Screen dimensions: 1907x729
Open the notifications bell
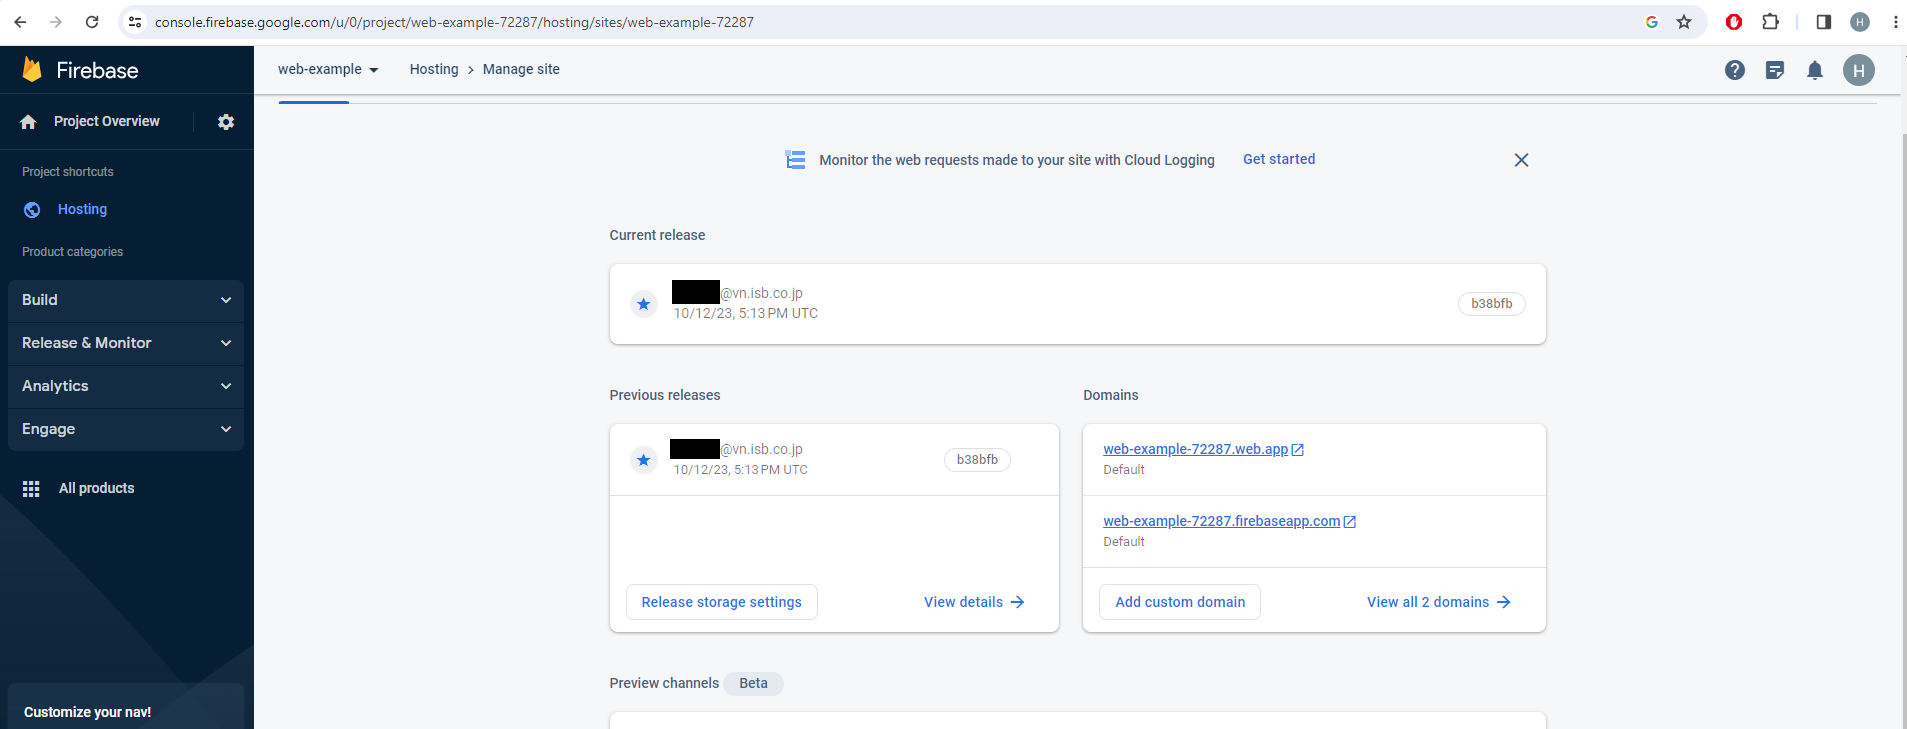click(1815, 70)
